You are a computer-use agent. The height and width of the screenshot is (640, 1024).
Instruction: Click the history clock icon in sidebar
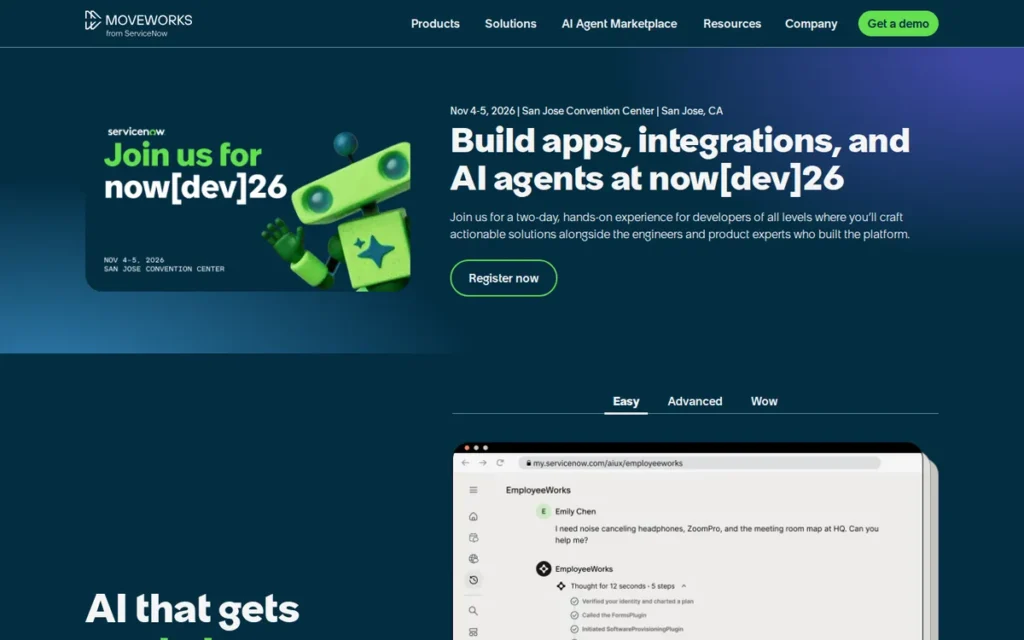(x=473, y=579)
